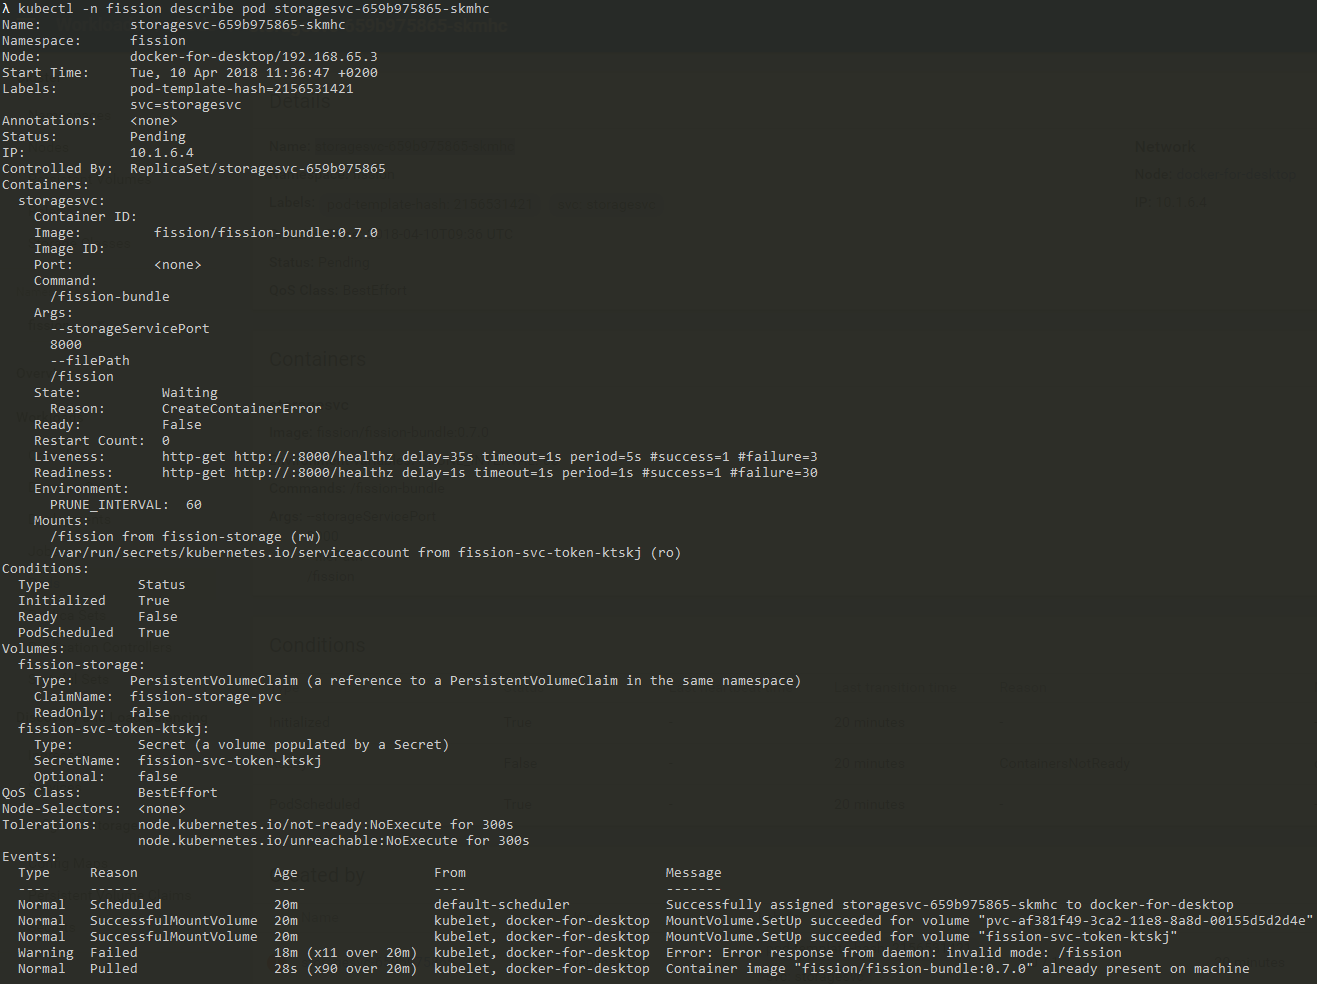1317x984 pixels.
Task: Select the /fission from fission-storage mount
Action: coord(186,536)
